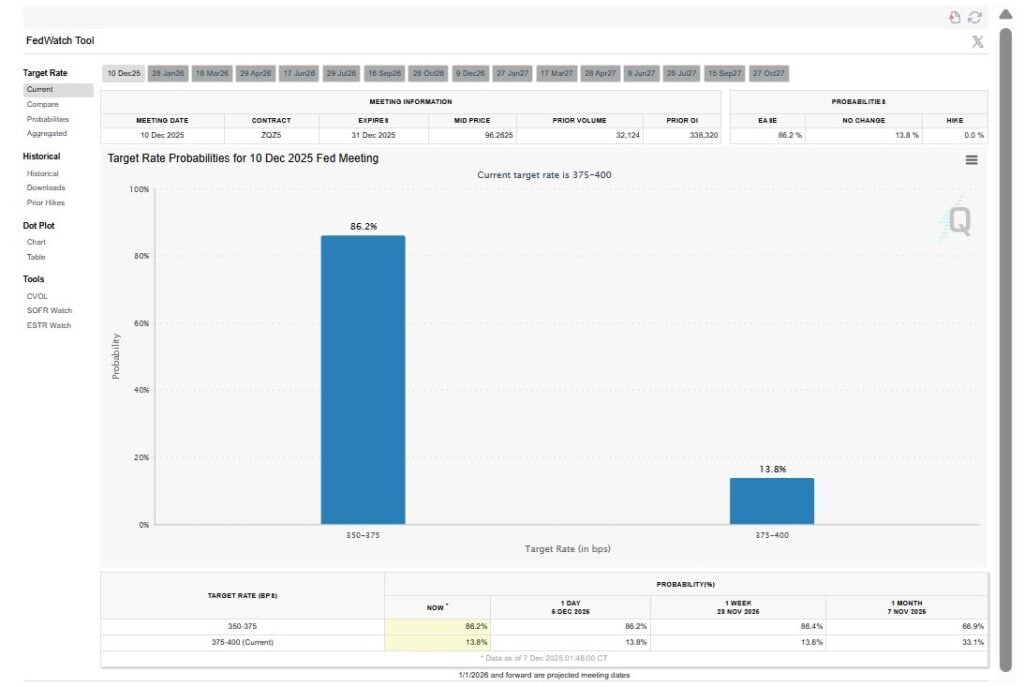Open the currently selected 10 Dec25 tab

[122, 72]
